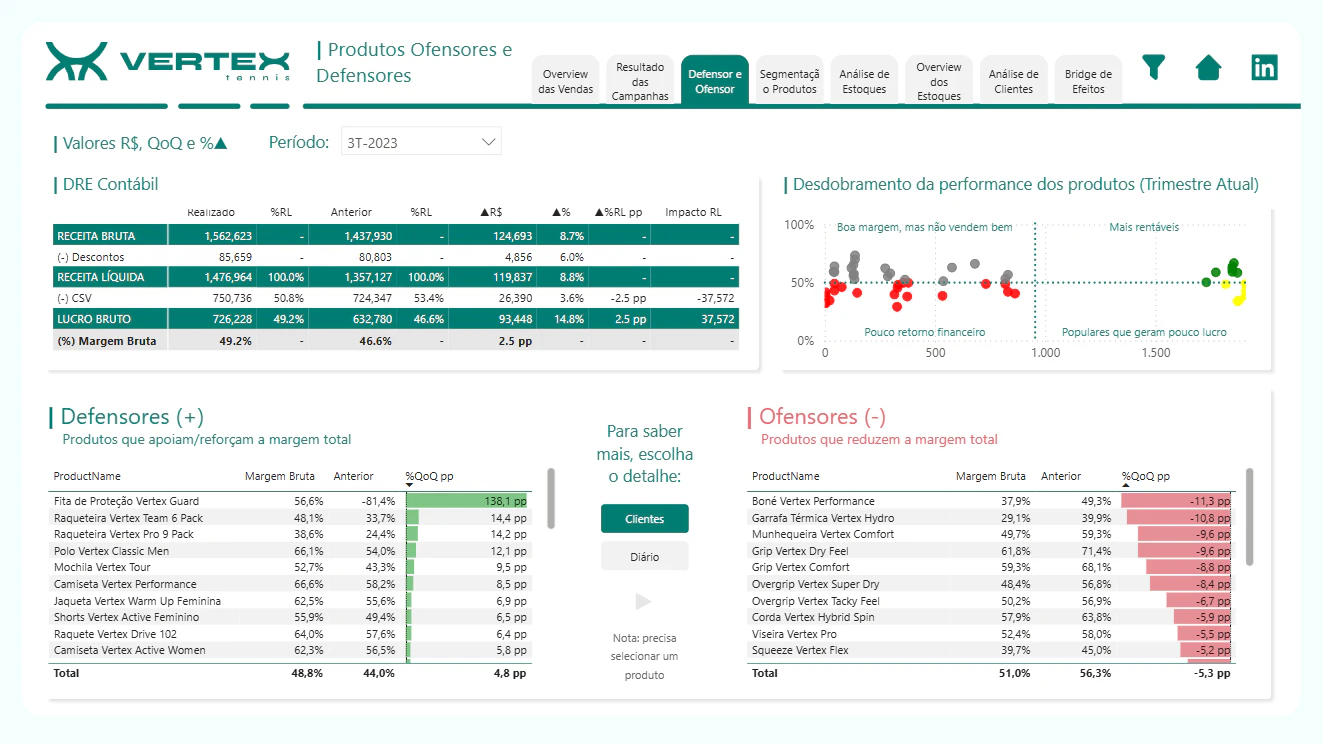Screen dimensions: 1323x744
Task: Click the (%) Margem Bruta row label
Action: (x=107, y=340)
